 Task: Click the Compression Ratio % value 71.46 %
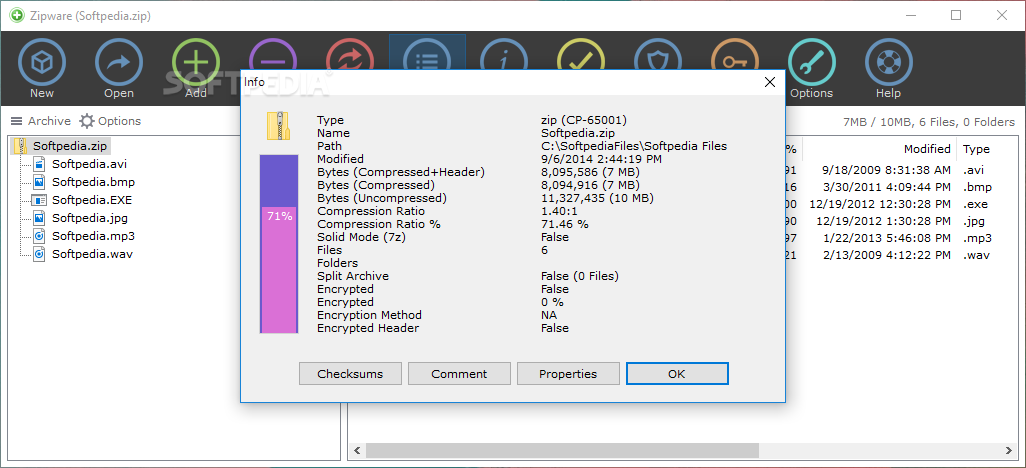pyautogui.click(x=565, y=224)
